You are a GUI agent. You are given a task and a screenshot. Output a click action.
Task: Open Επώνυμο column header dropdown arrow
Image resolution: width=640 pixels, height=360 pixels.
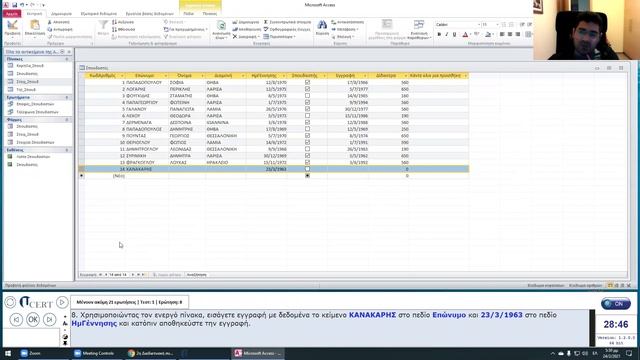click(x=166, y=76)
